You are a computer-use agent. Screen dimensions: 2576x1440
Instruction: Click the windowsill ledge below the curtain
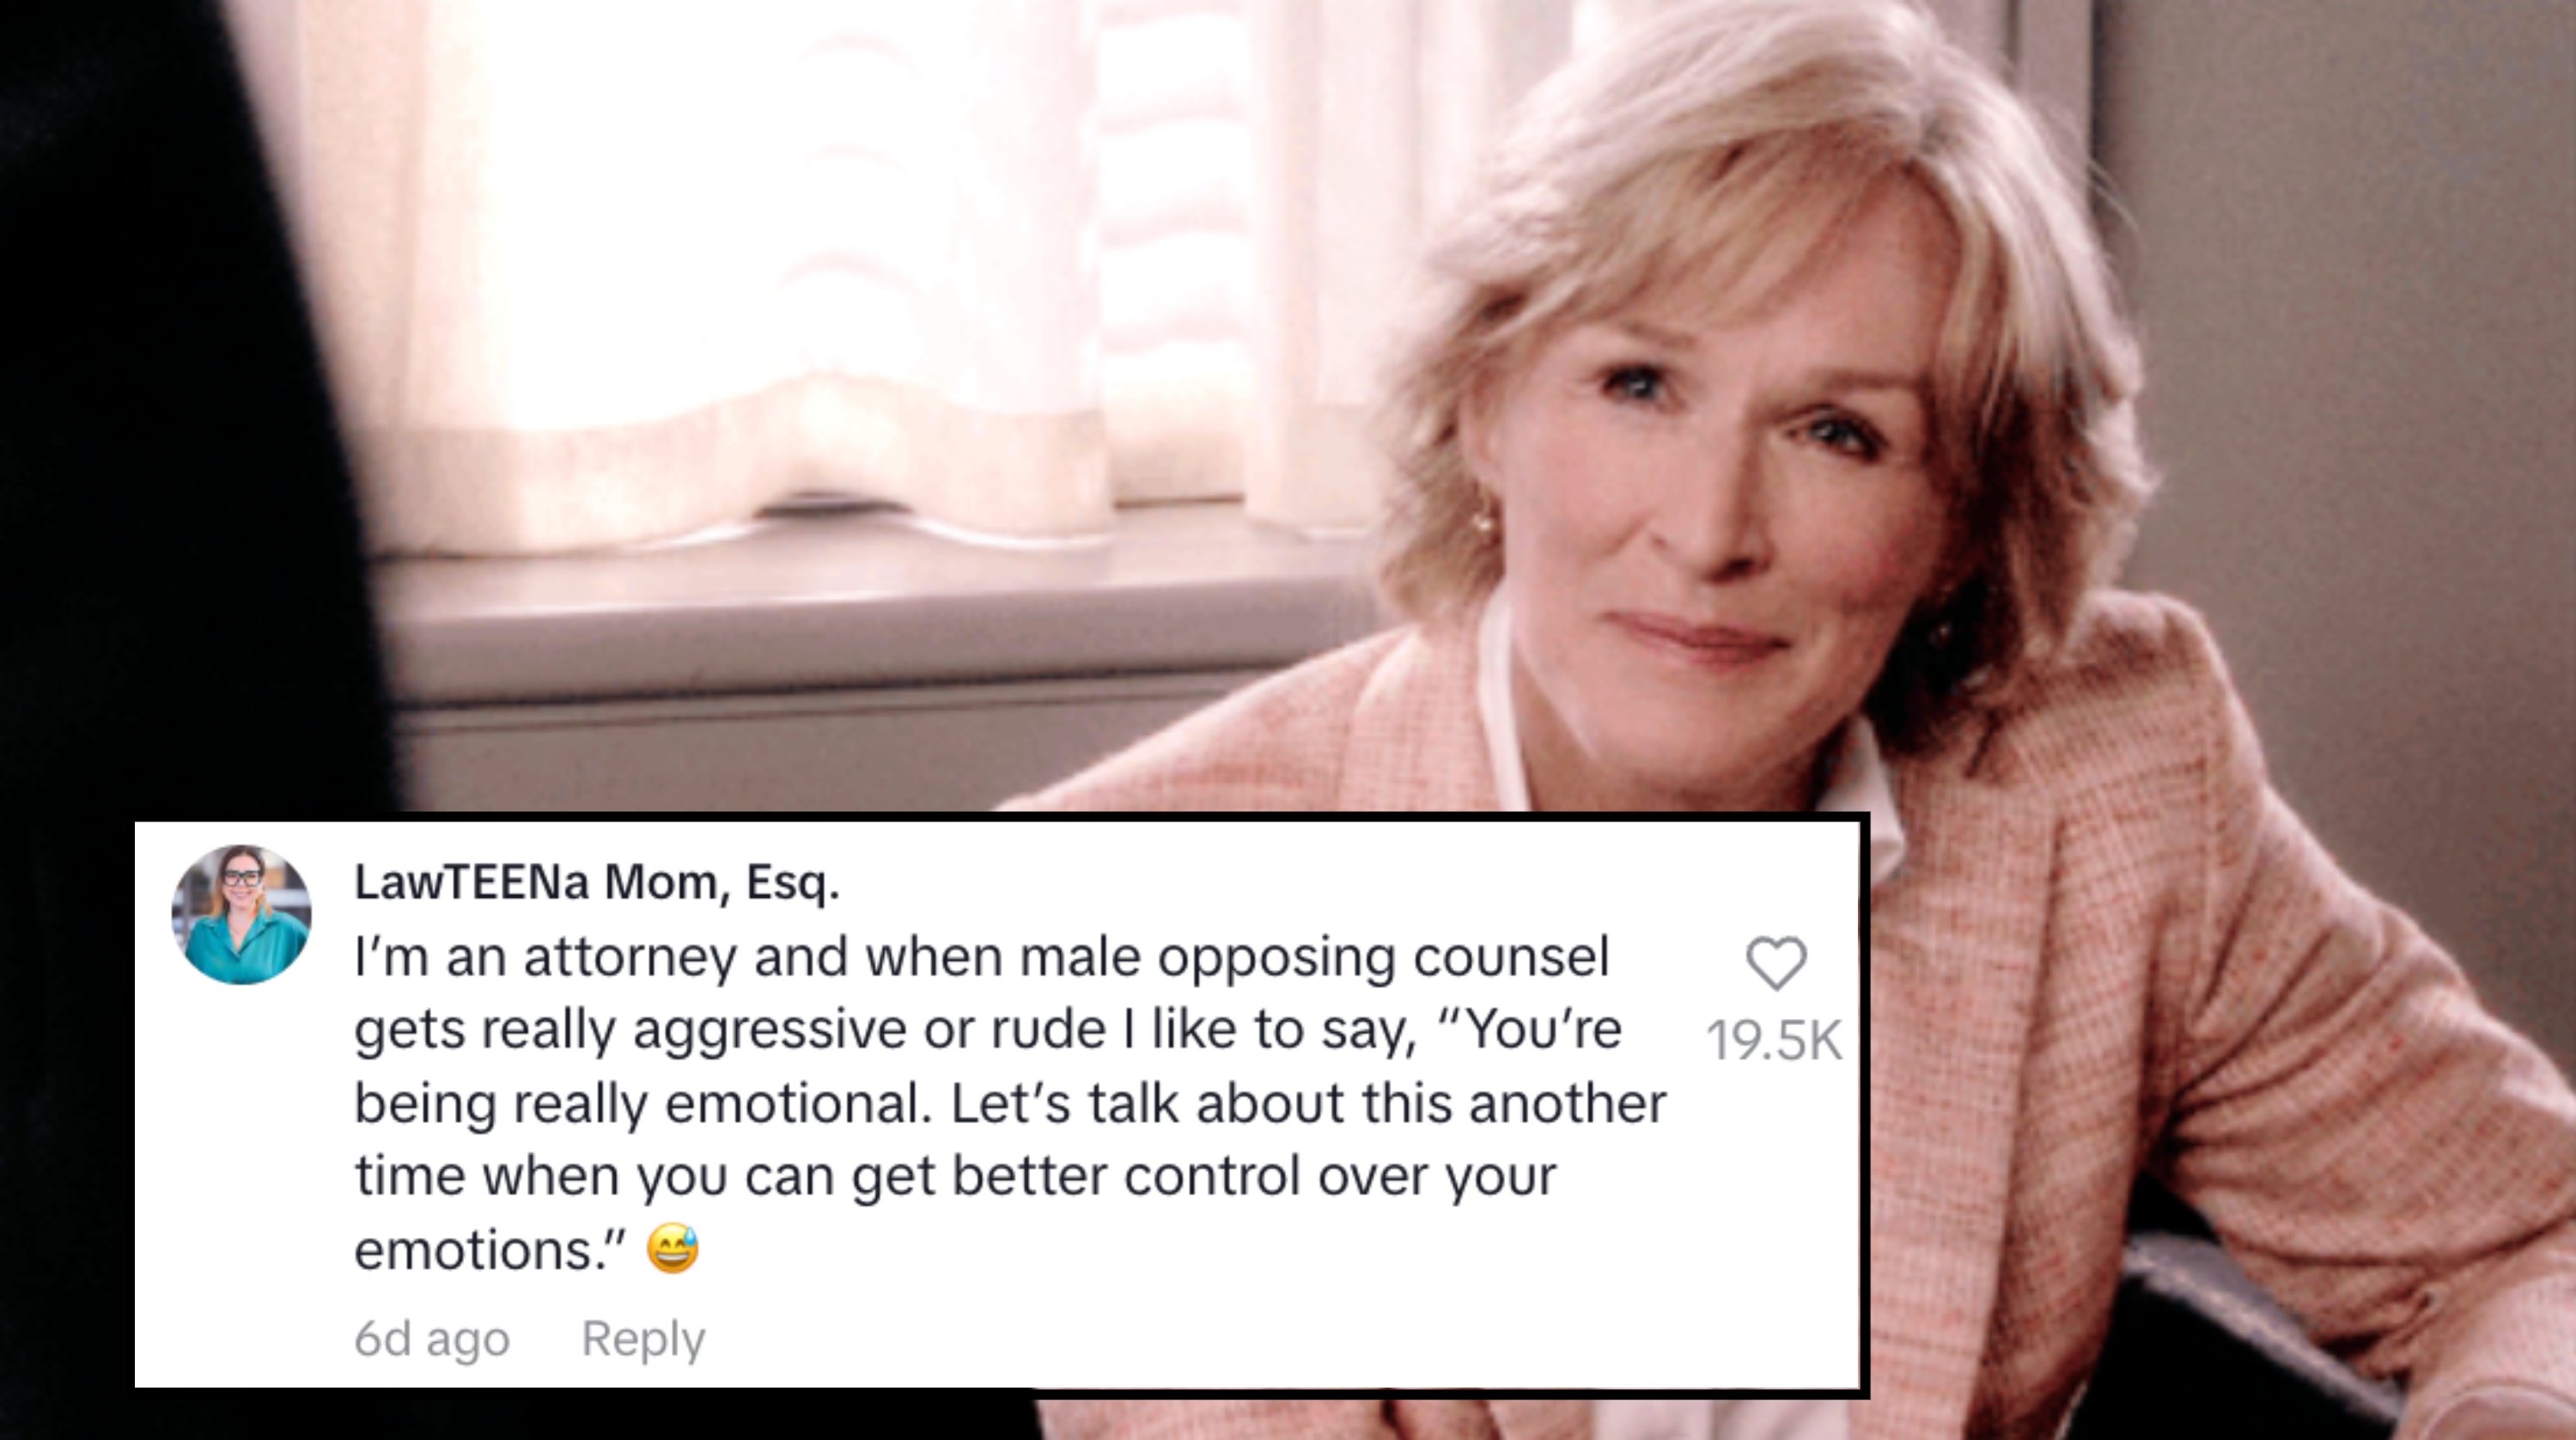tap(870, 610)
